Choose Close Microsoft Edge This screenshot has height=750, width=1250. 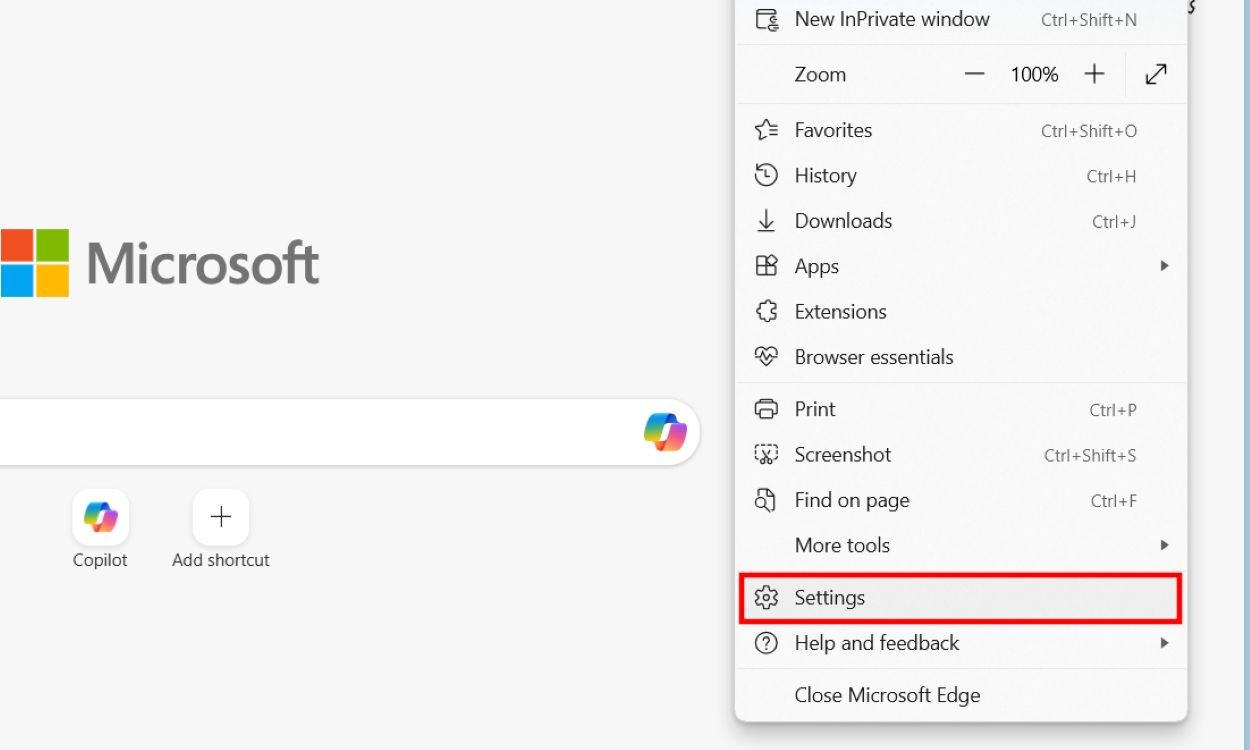961,695
